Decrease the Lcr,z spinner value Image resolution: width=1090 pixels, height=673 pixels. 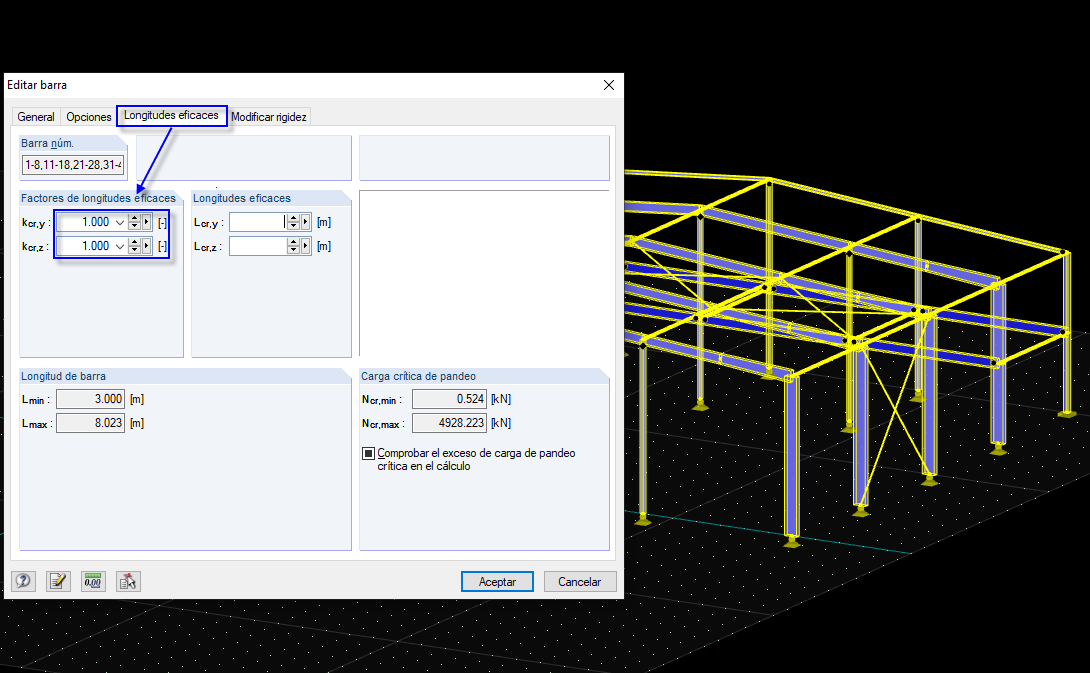pyautogui.click(x=293, y=250)
